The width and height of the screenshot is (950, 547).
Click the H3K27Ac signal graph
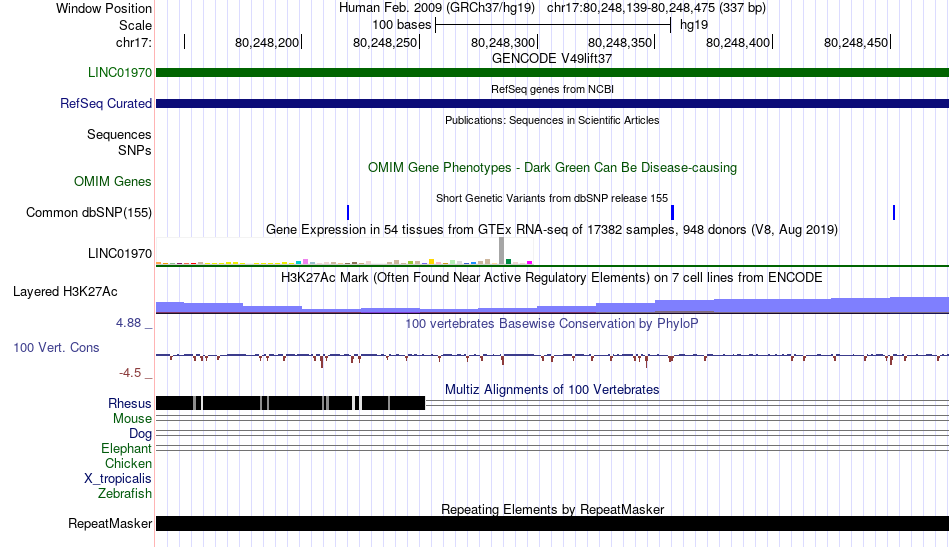[x=552, y=305]
